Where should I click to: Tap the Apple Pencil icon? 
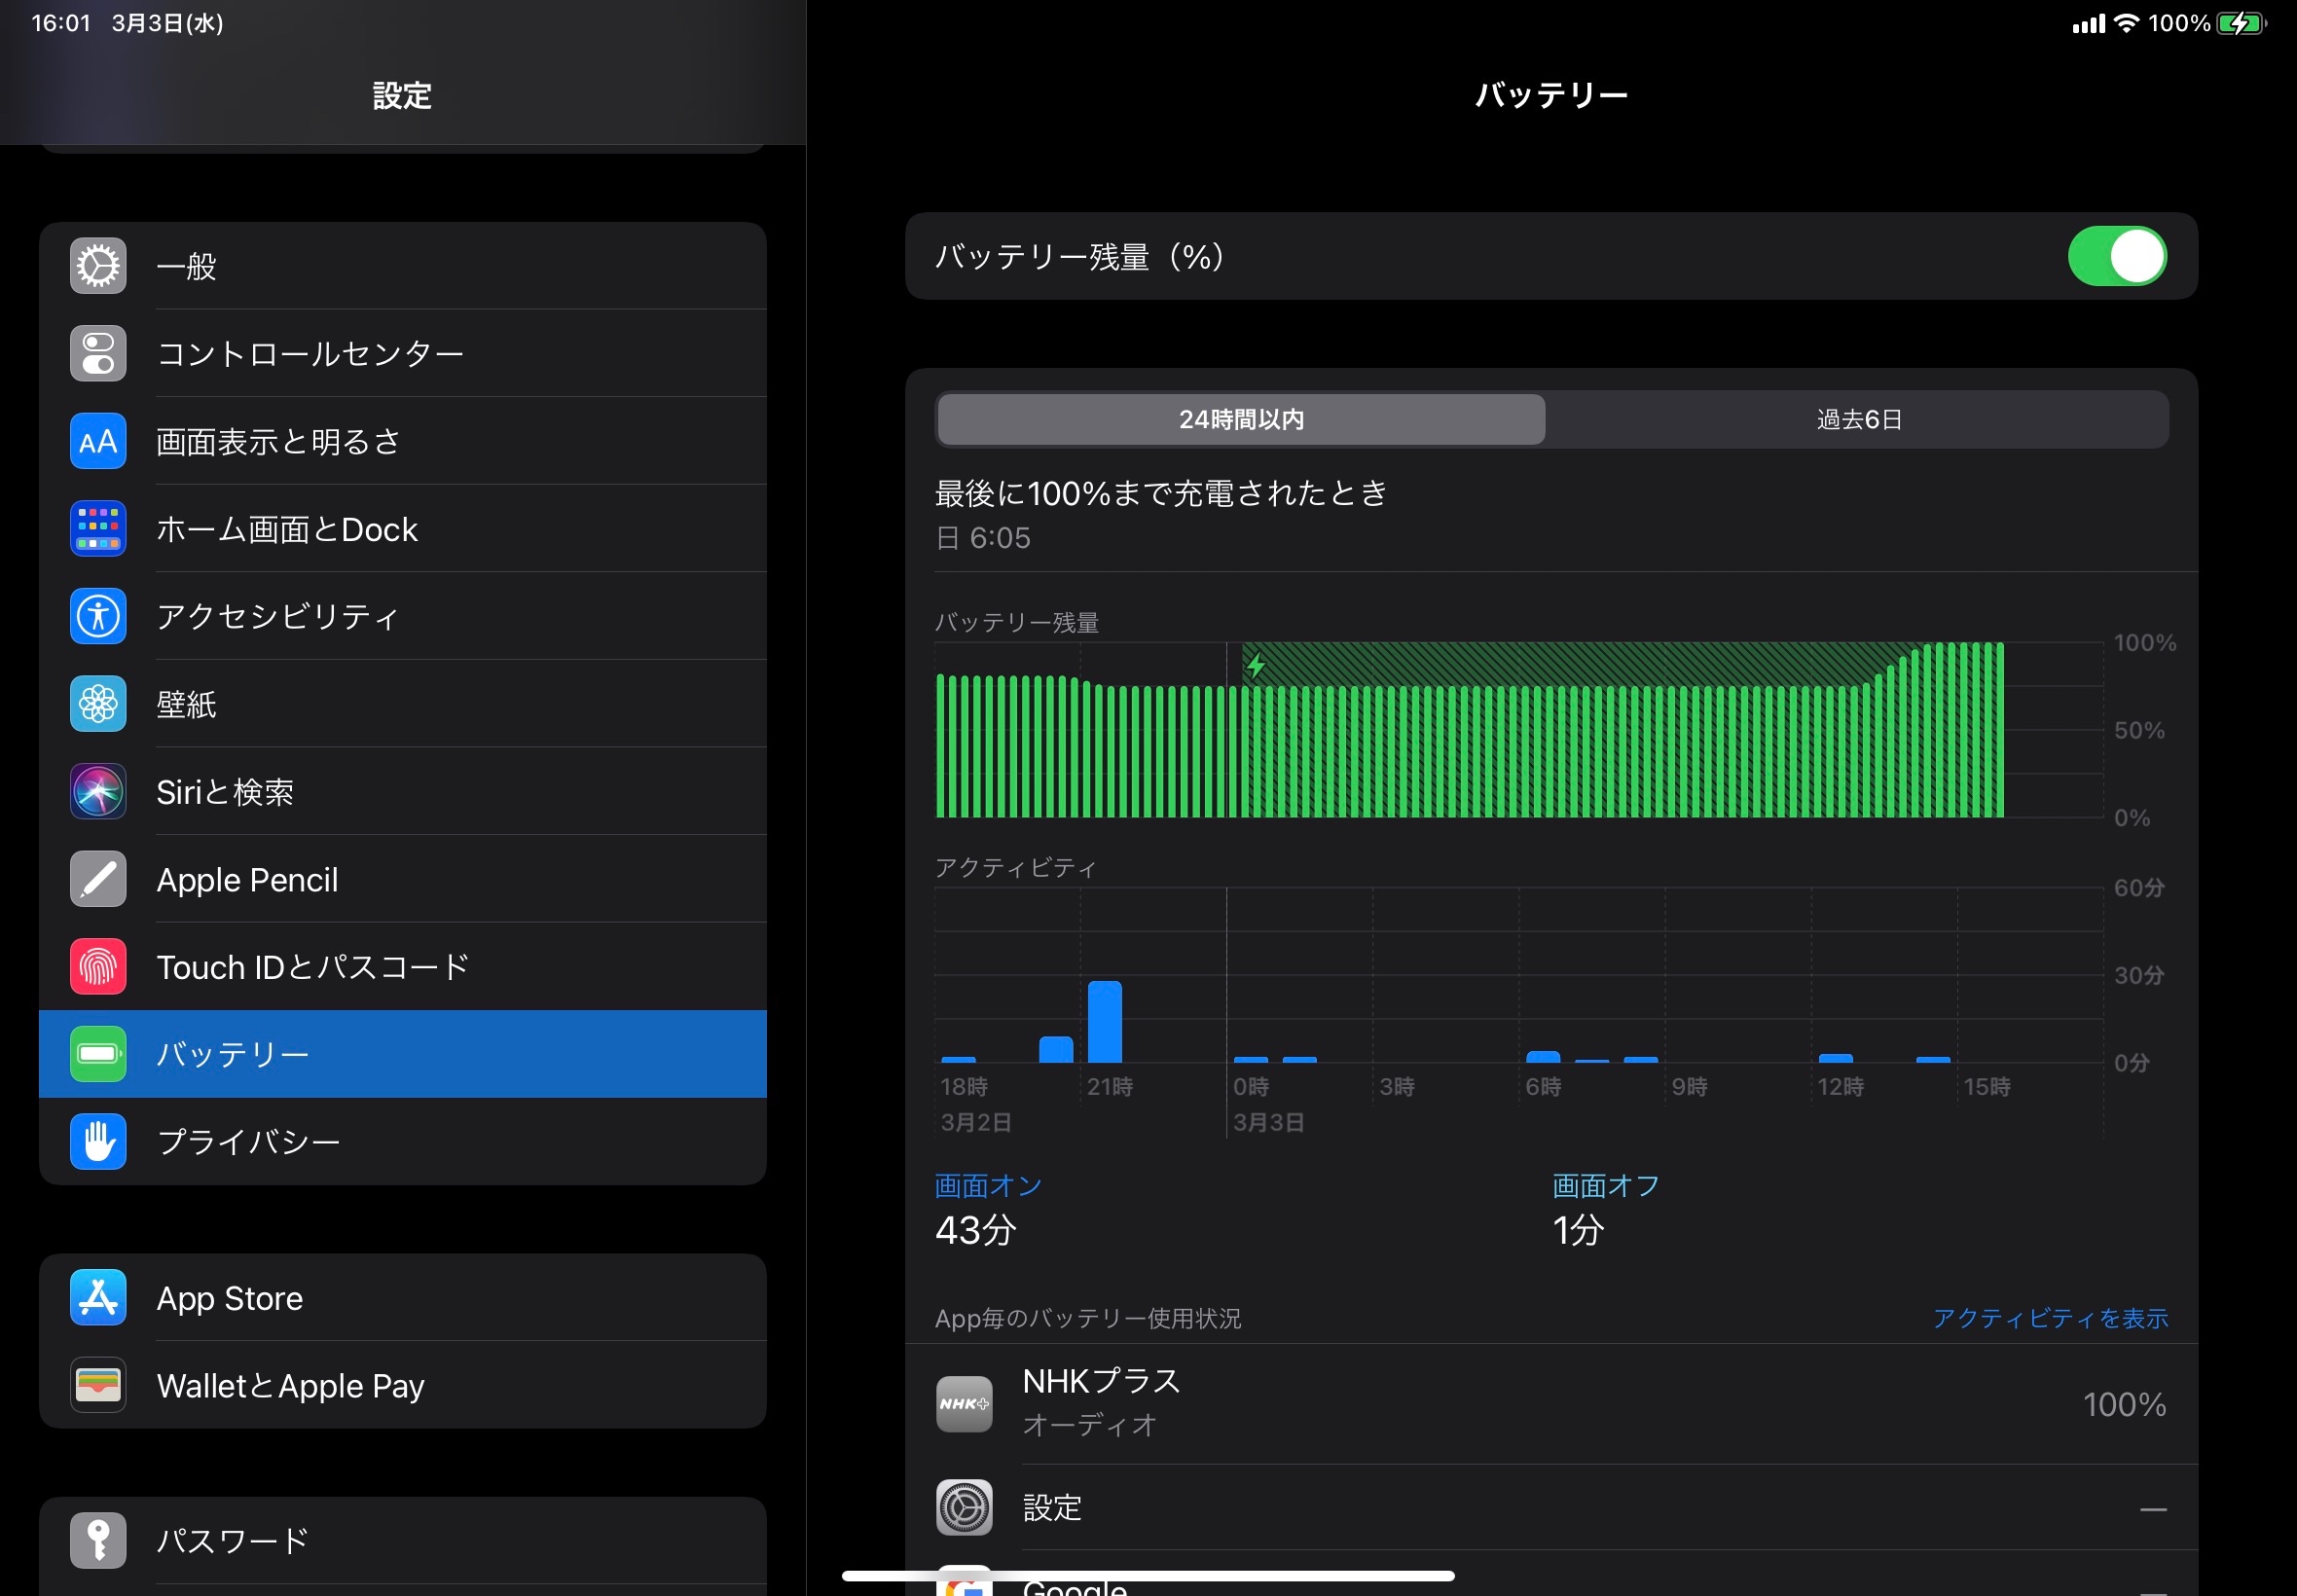pyautogui.click(x=98, y=879)
